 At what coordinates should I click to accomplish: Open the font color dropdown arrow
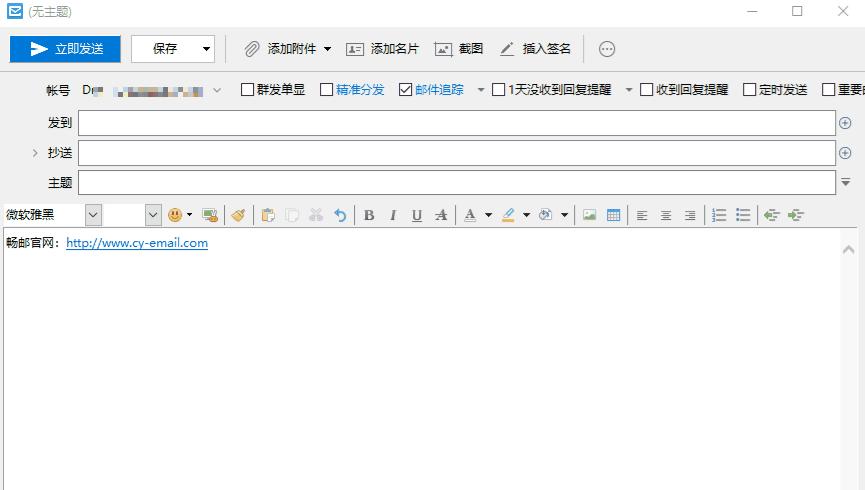(488, 215)
